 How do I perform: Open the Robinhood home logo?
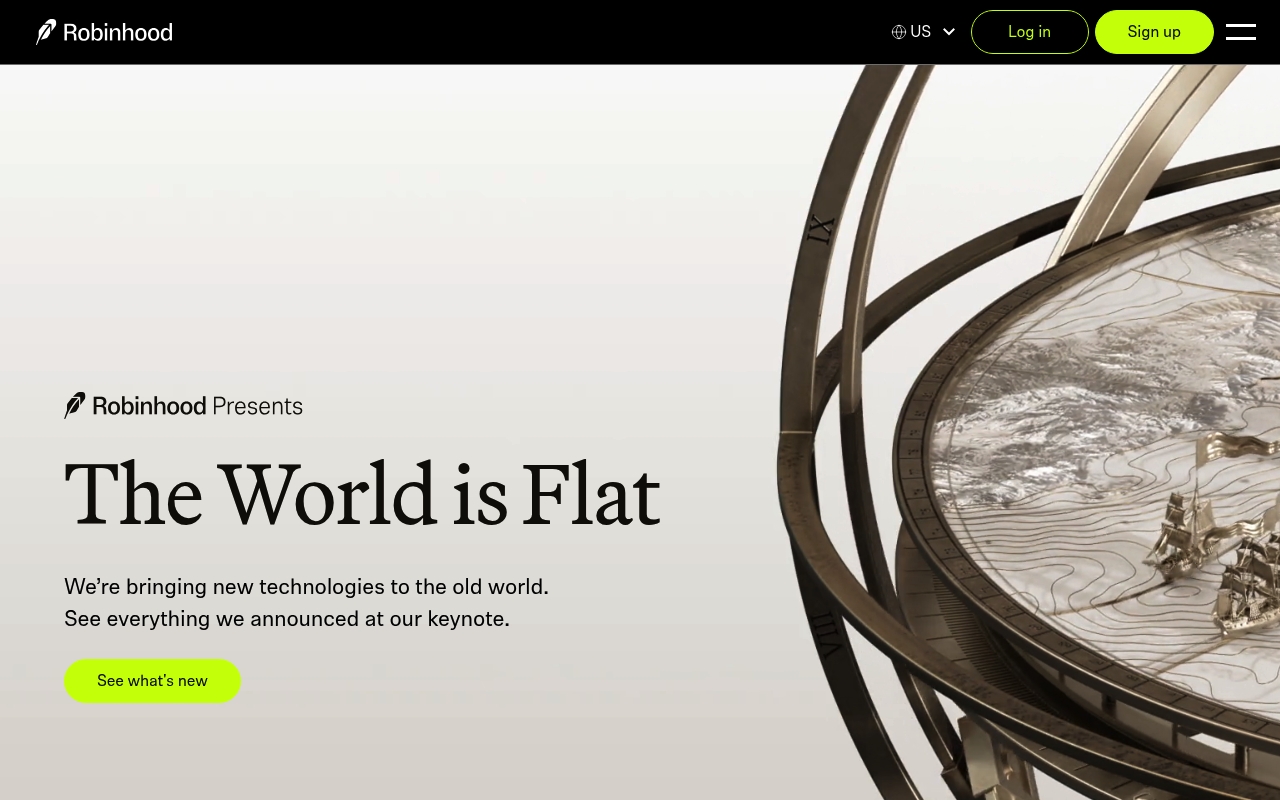coord(104,32)
